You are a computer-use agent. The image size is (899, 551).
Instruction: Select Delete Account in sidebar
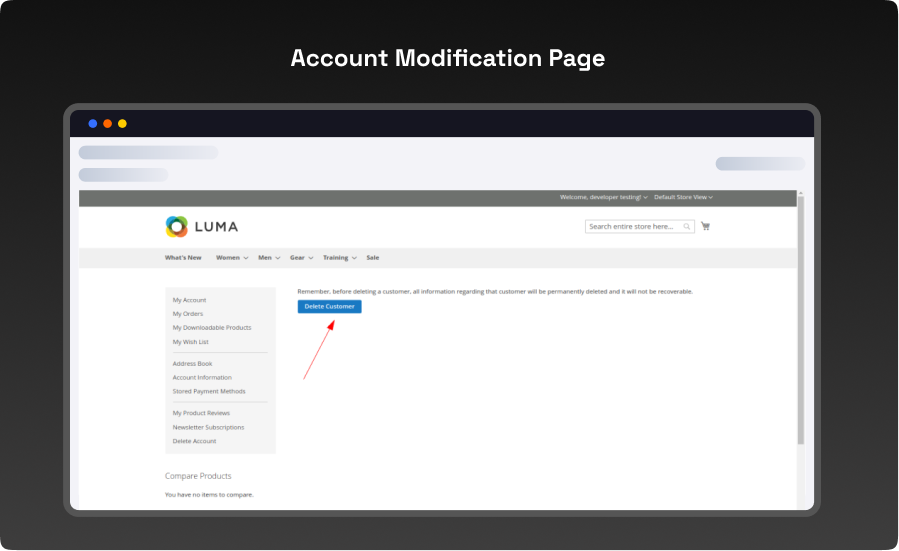(194, 441)
